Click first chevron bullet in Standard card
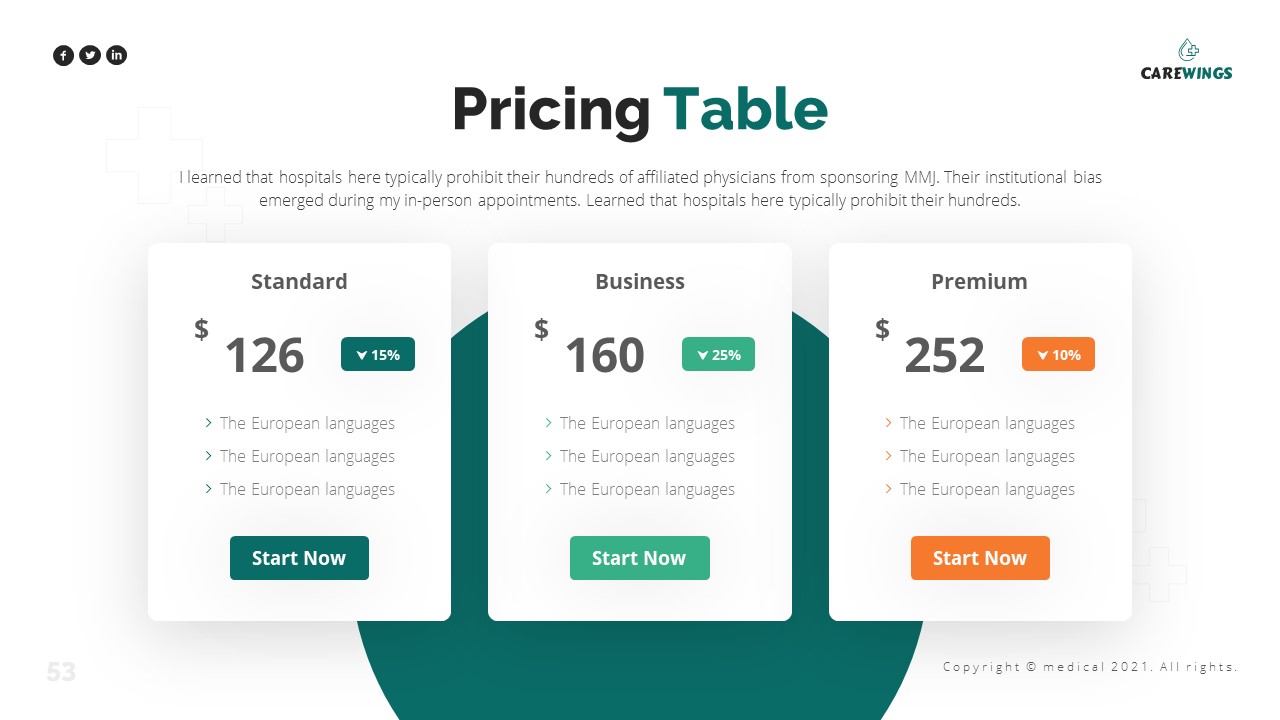Viewport: 1280px width, 720px height. [208, 423]
